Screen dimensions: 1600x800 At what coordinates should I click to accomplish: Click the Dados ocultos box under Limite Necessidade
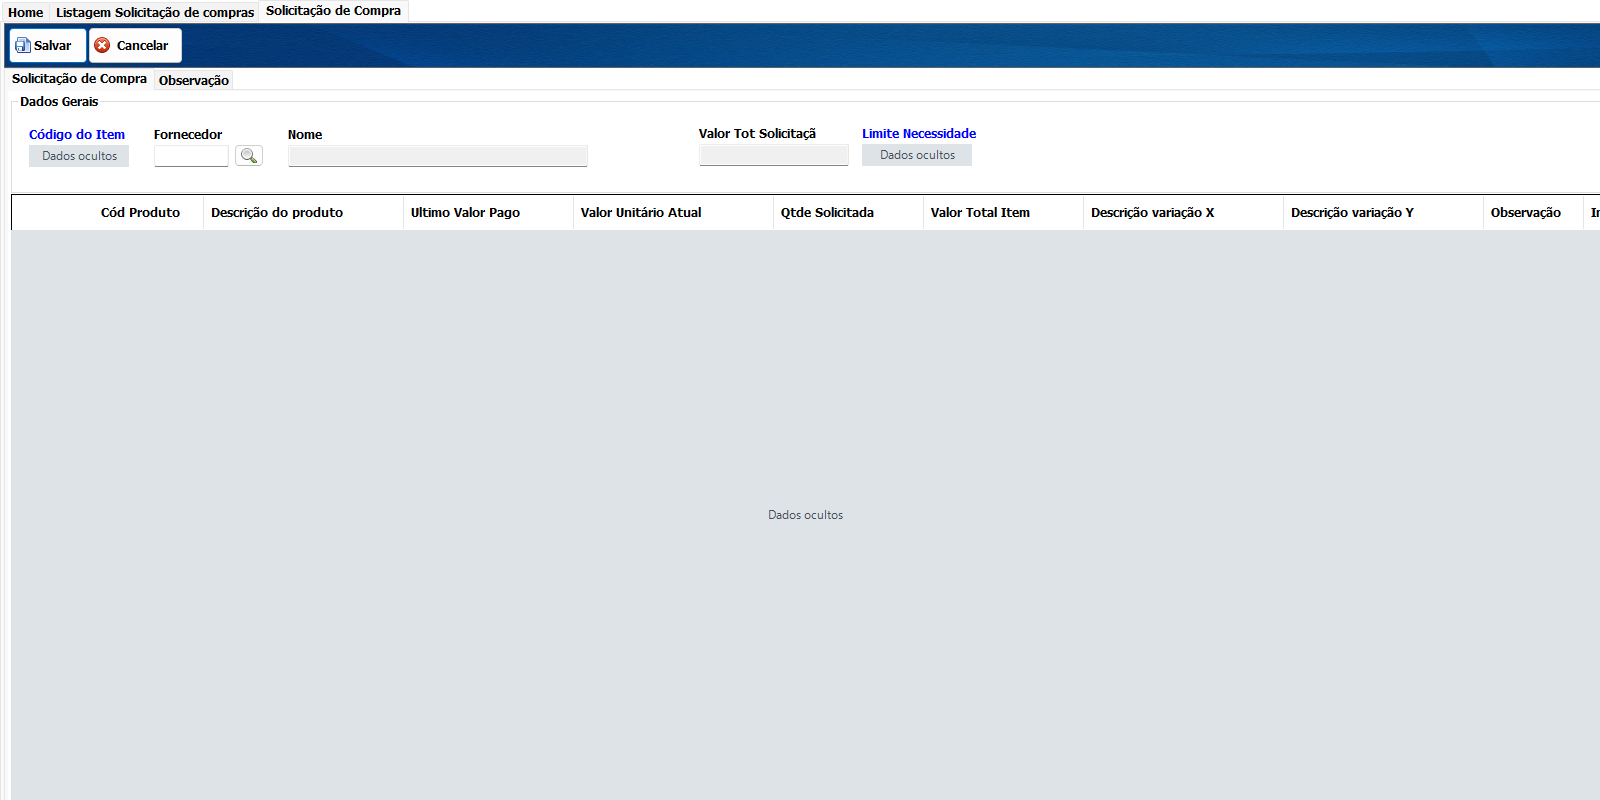tap(917, 155)
